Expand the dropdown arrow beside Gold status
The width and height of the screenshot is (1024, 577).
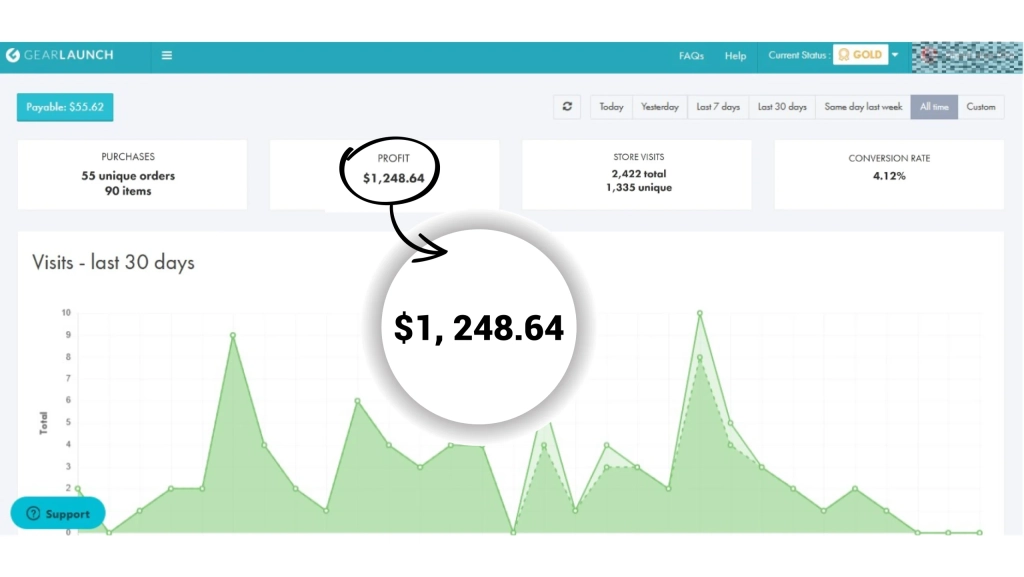tap(895, 55)
